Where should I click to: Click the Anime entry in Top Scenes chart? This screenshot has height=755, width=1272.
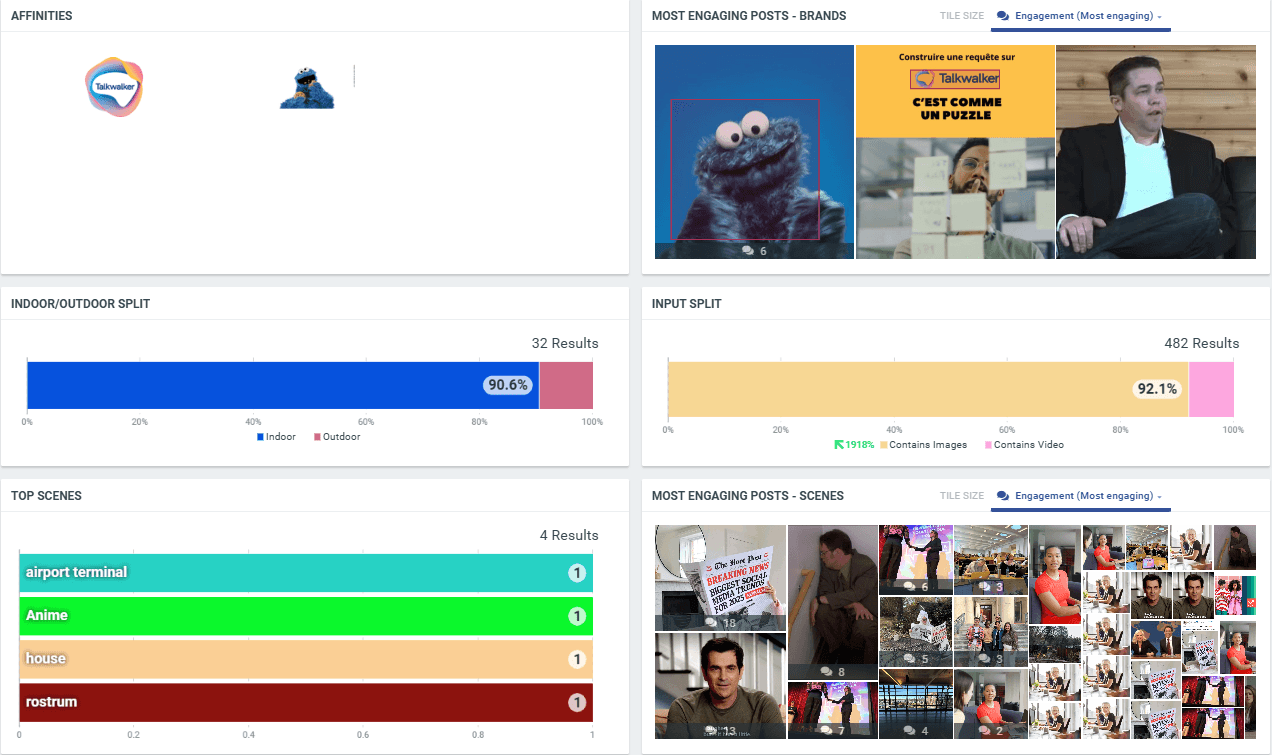click(300, 616)
